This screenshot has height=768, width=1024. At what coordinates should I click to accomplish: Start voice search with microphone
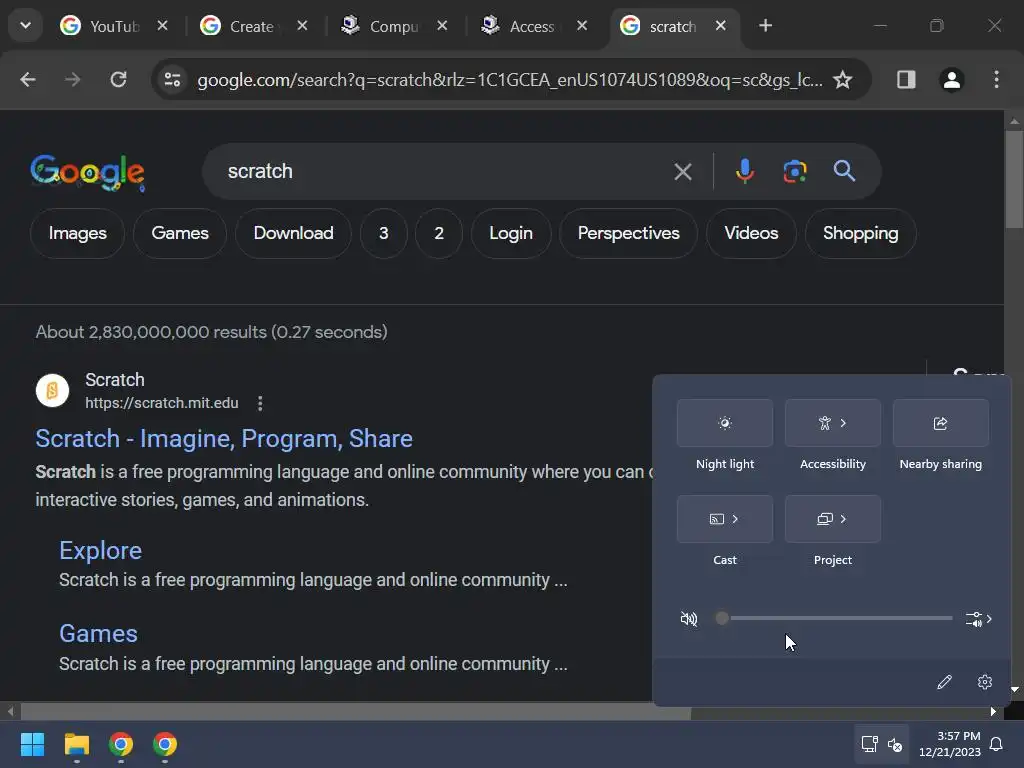click(744, 171)
